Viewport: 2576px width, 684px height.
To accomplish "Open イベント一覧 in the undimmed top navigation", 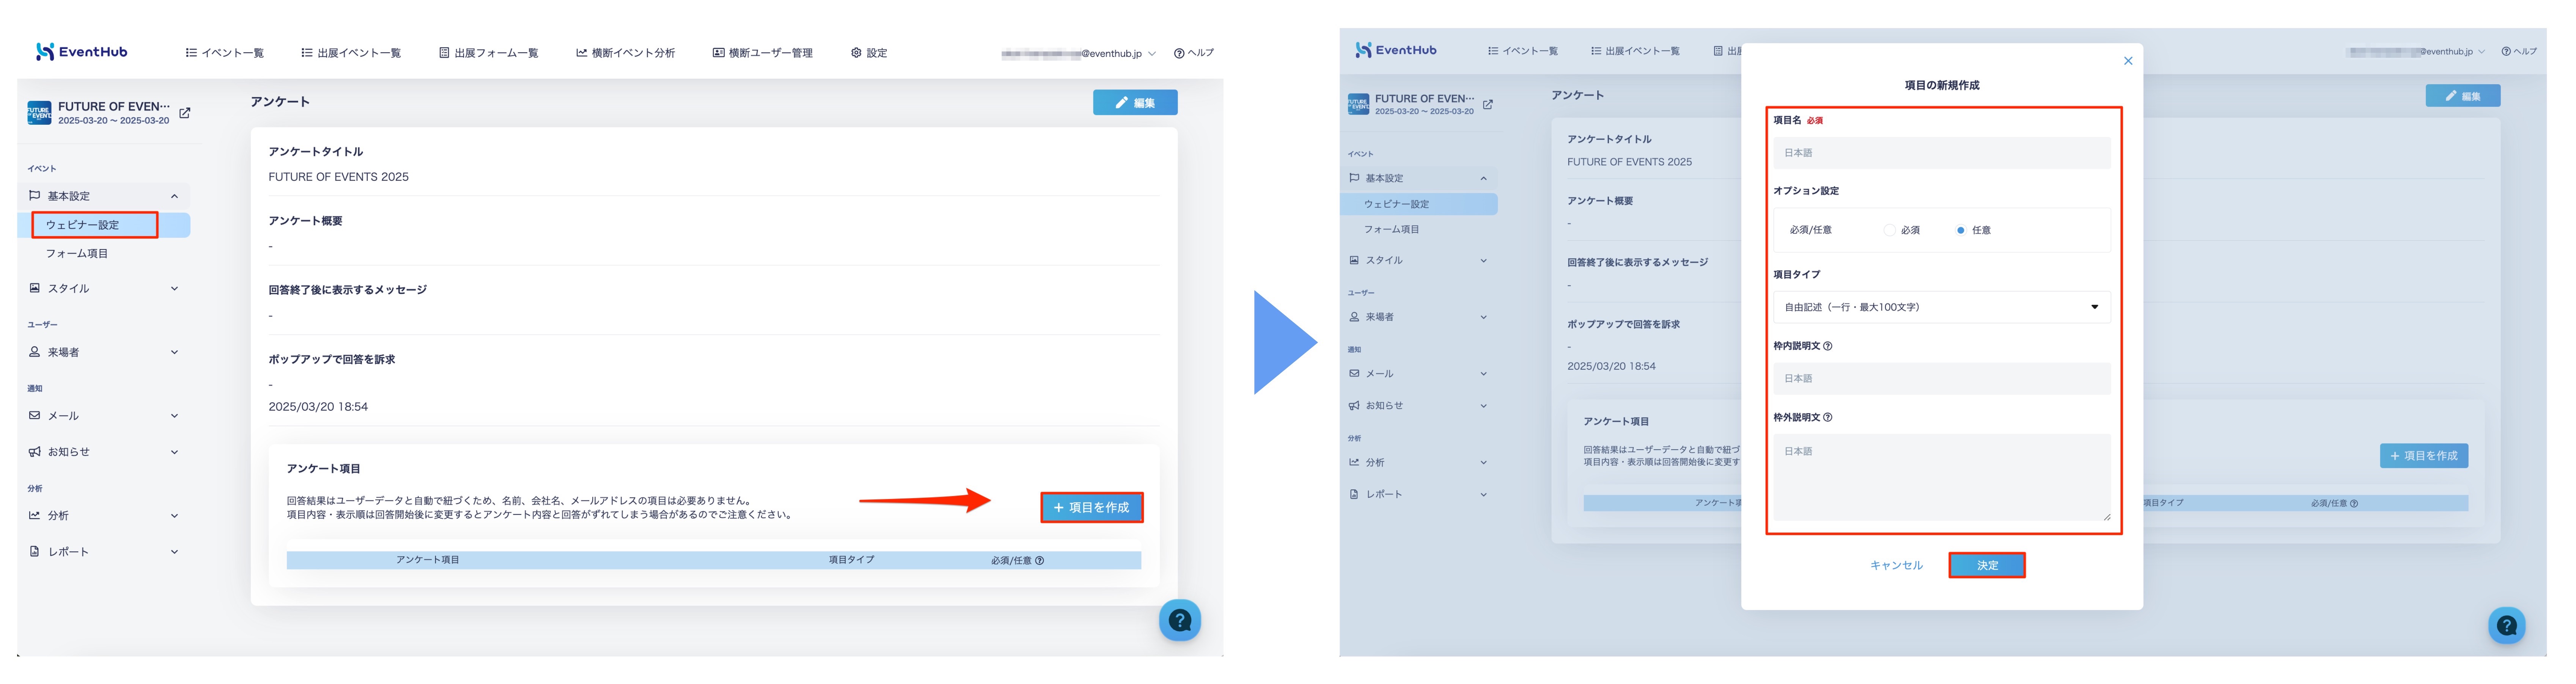I will [225, 53].
